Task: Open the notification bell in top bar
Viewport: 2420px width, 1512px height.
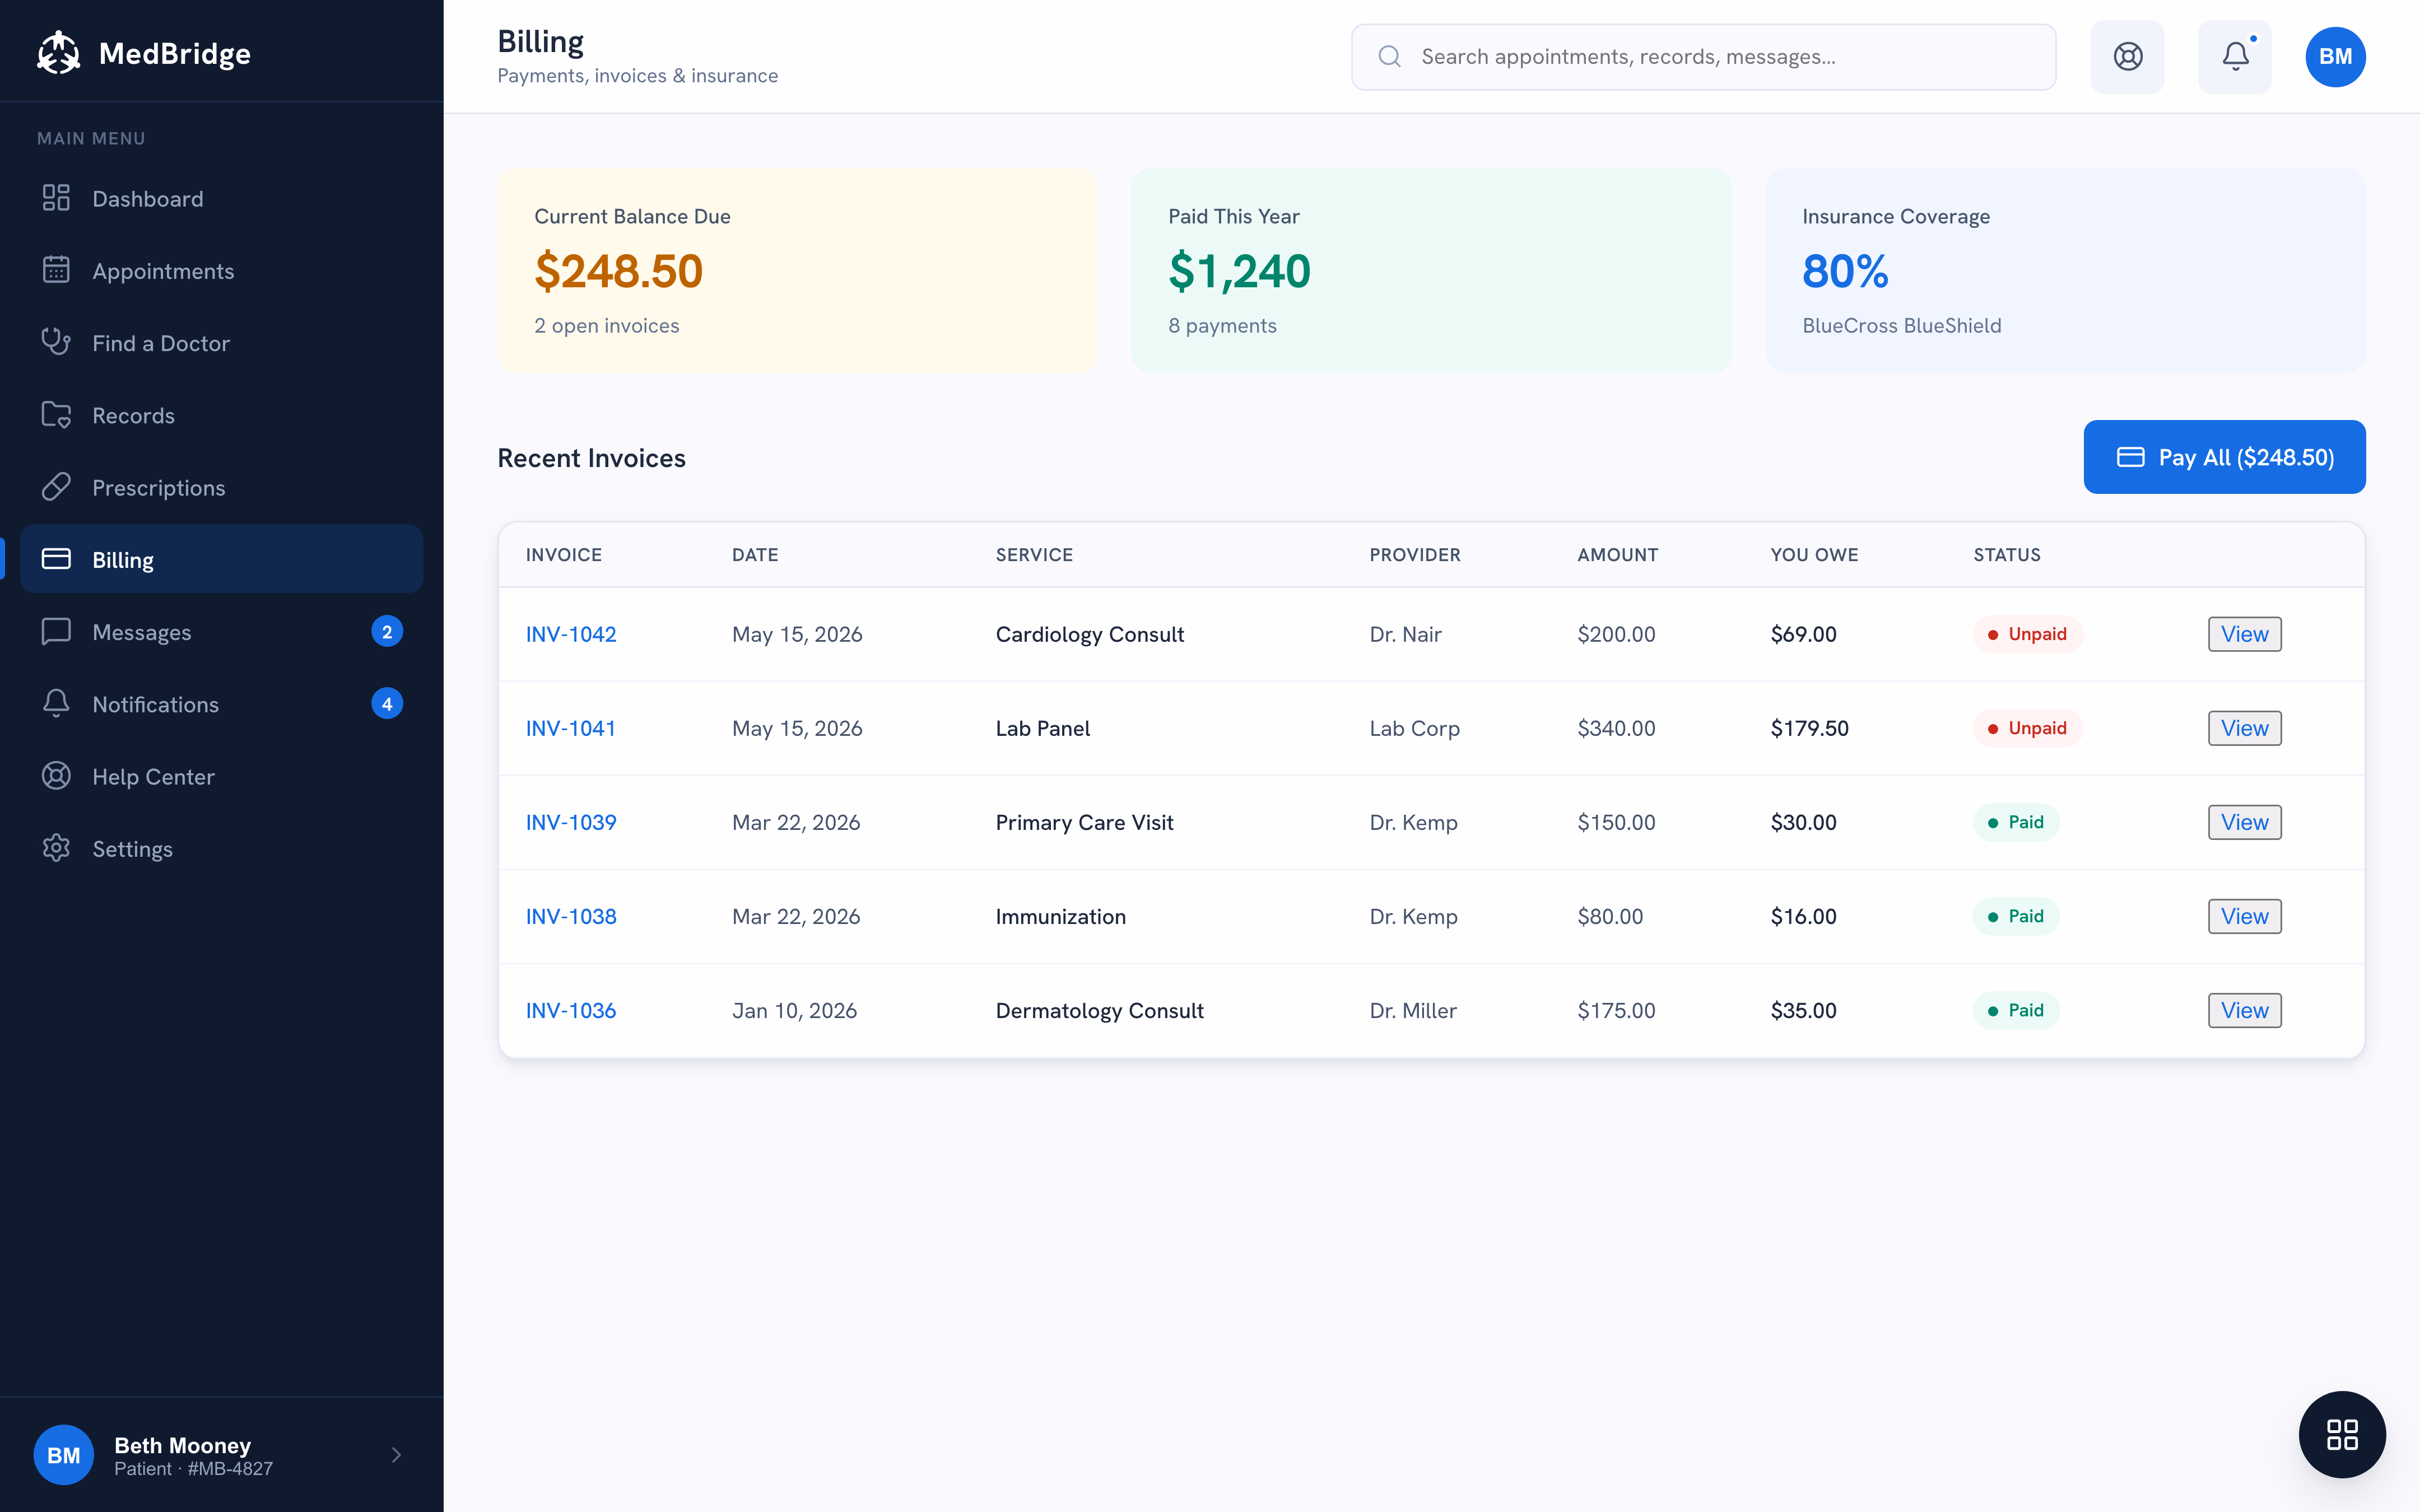Action: (x=2235, y=56)
